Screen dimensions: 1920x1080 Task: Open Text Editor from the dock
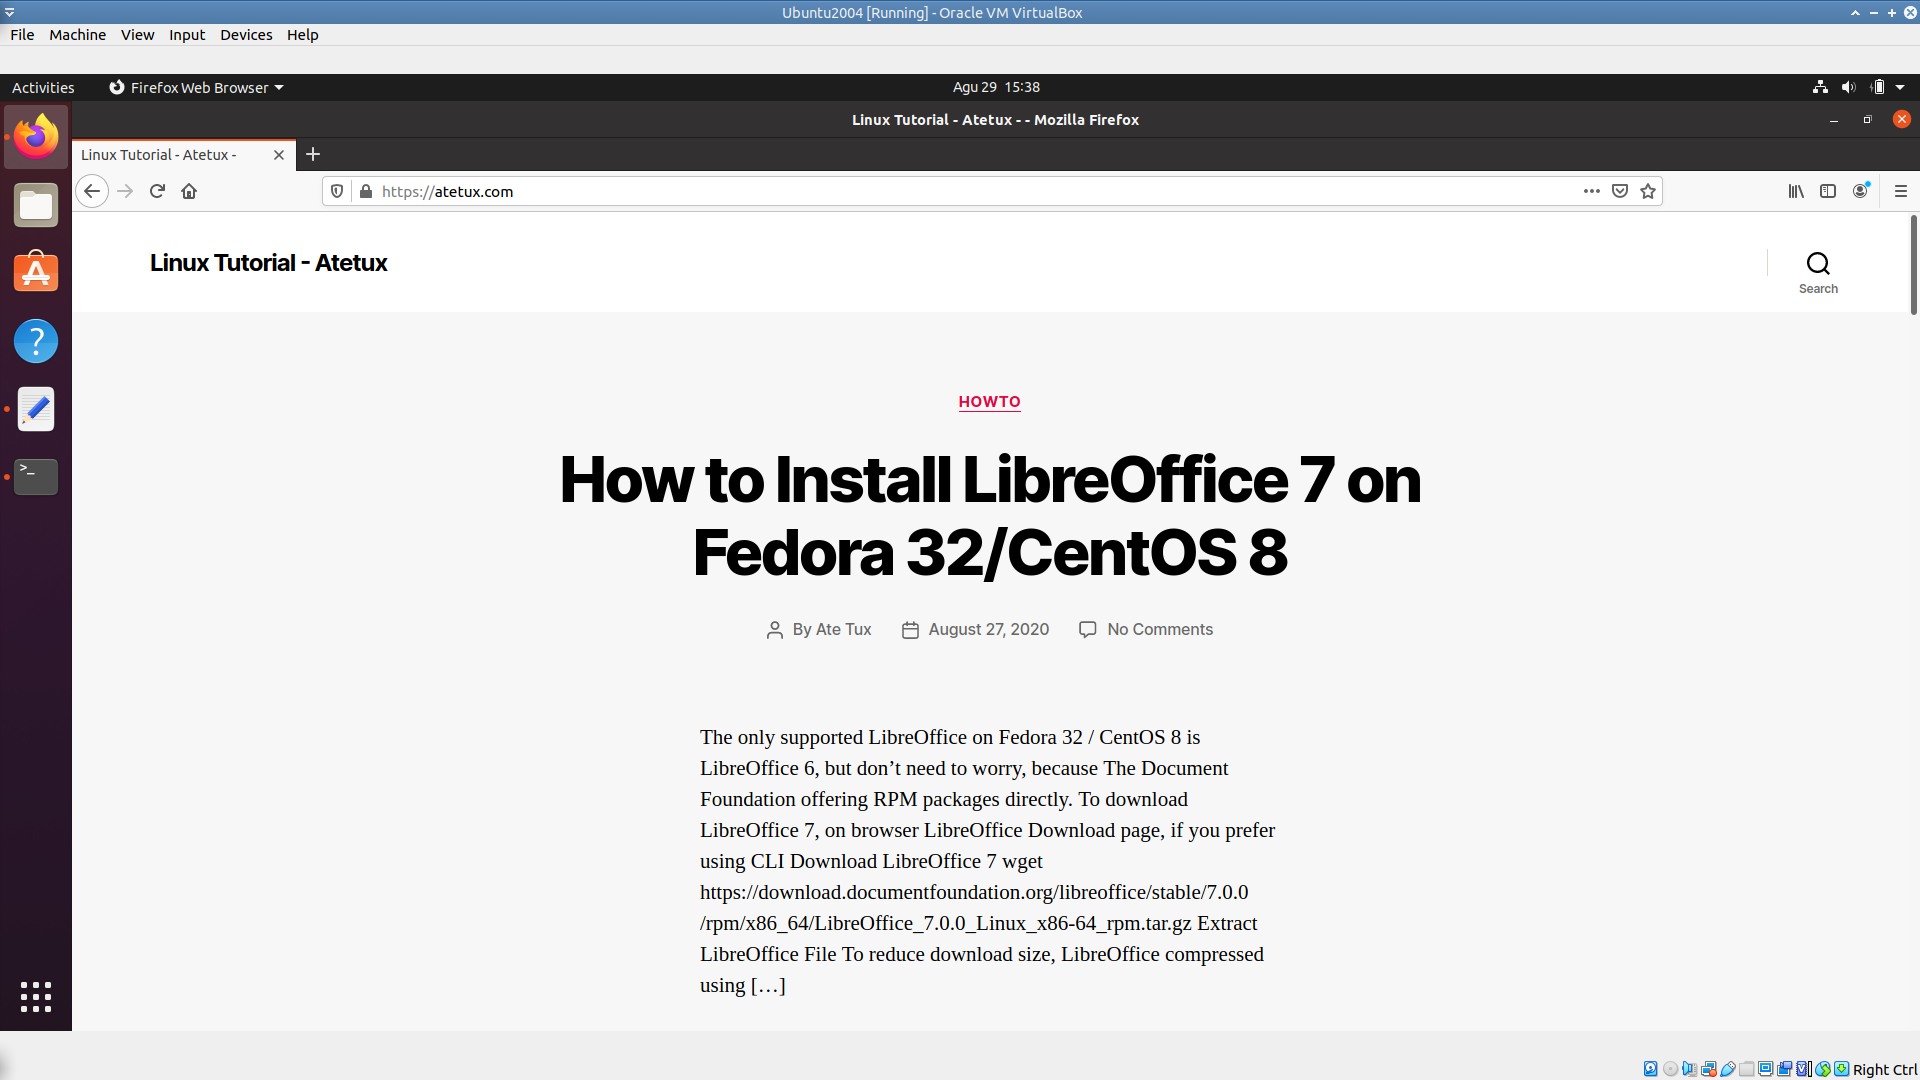[36, 409]
